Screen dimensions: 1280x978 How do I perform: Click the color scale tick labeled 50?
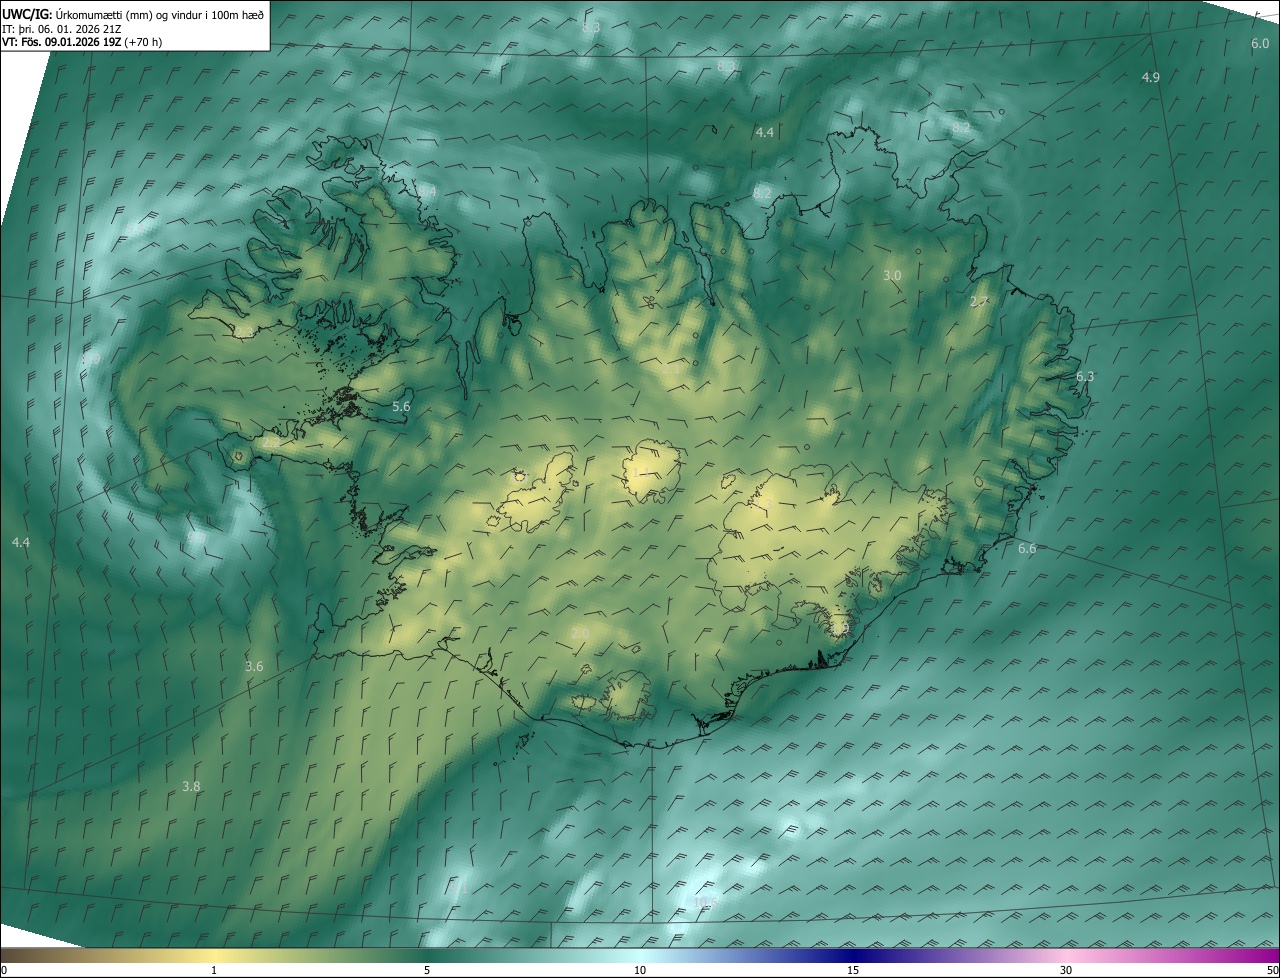coord(1272,970)
